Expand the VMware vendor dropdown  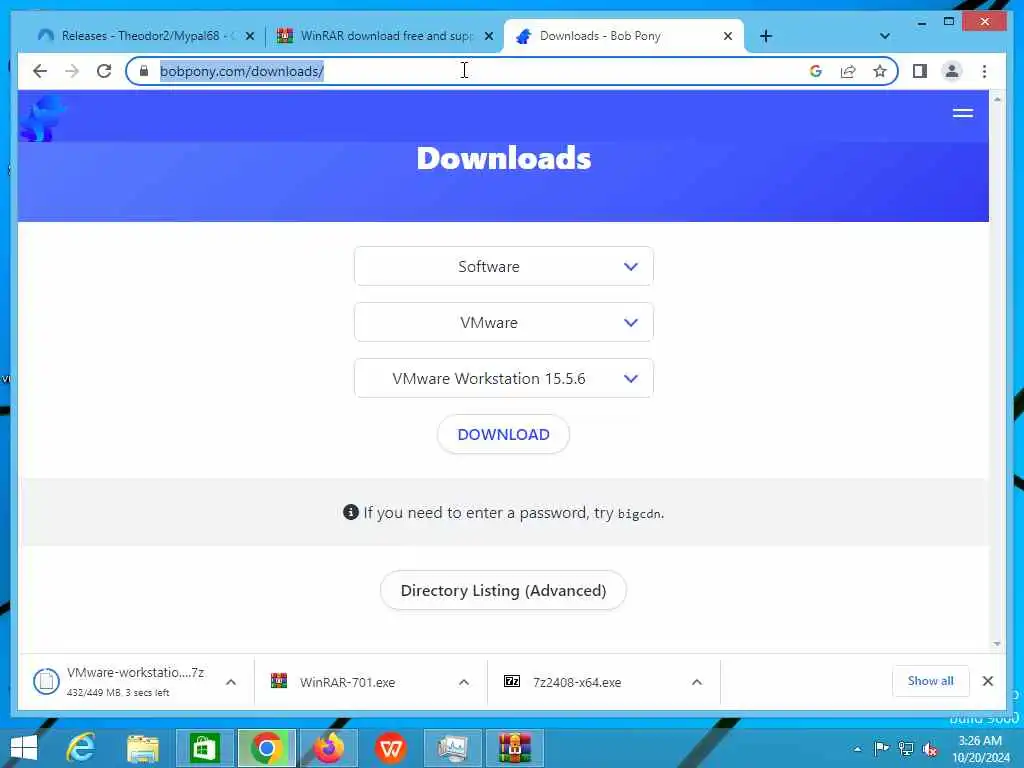[x=504, y=323]
